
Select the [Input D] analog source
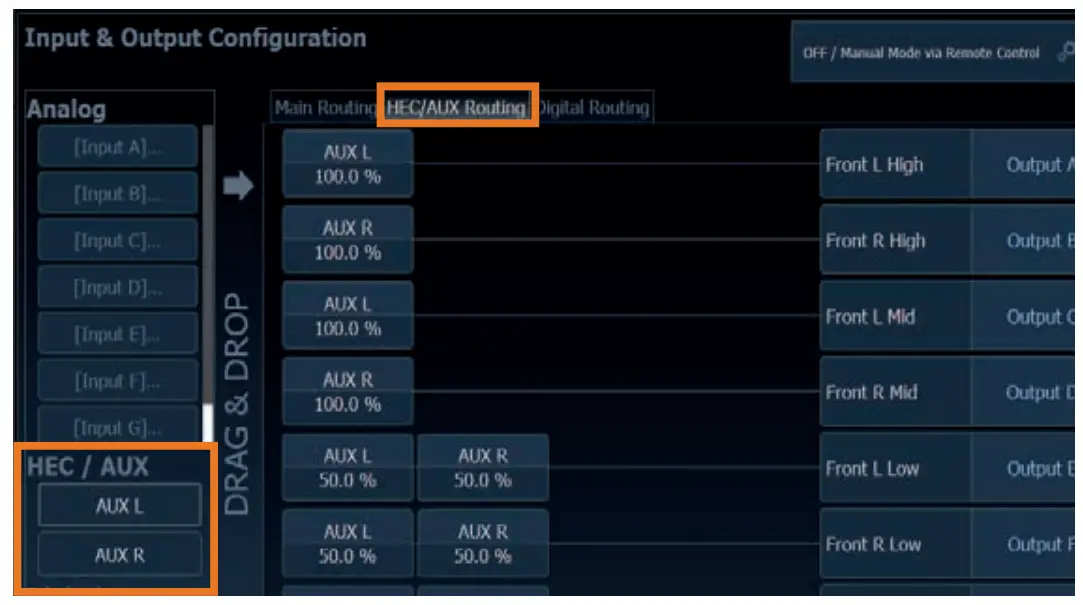118,288
